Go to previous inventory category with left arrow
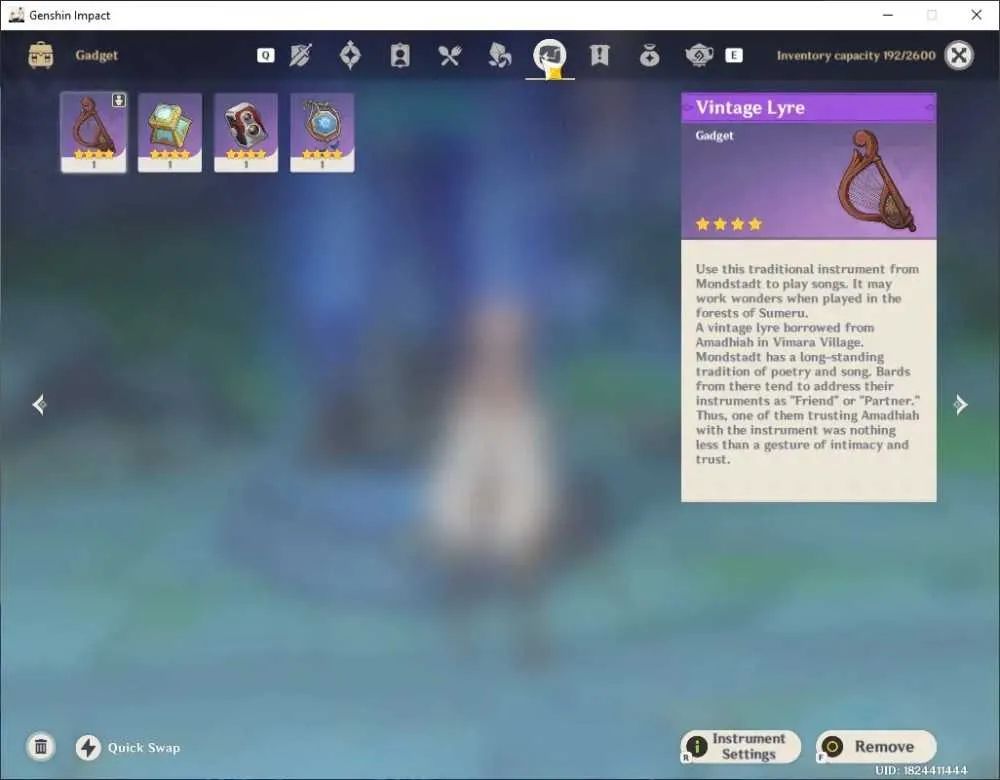 click(40, 404)
